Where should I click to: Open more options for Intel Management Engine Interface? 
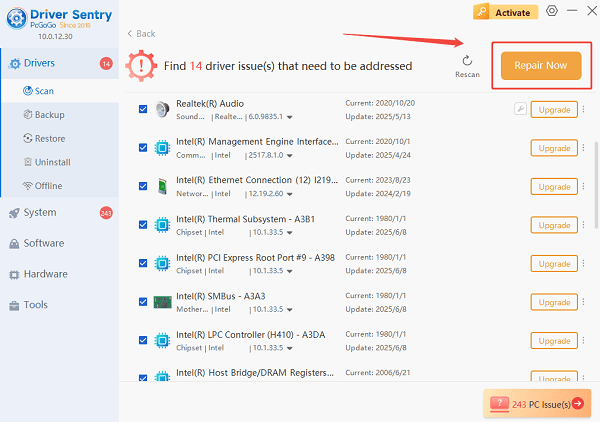pyautogui.click(x=583, y=148)
